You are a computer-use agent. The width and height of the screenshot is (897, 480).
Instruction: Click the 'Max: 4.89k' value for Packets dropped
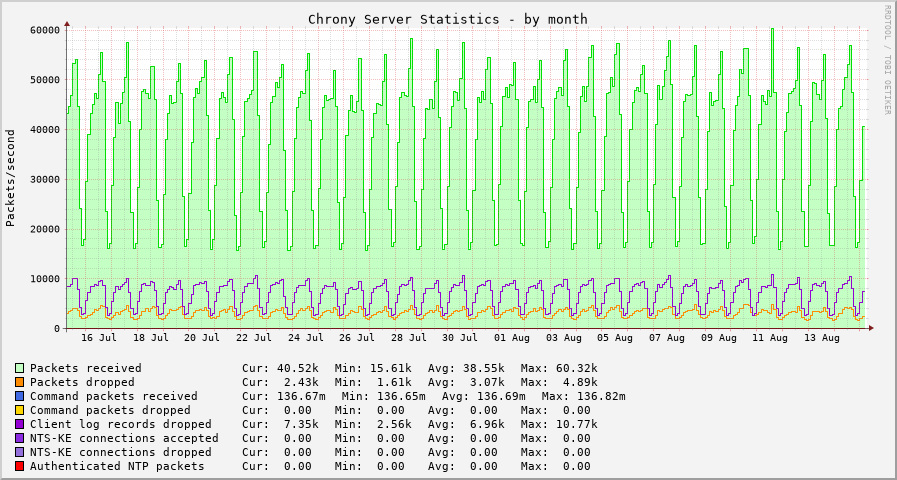(559, 382)
